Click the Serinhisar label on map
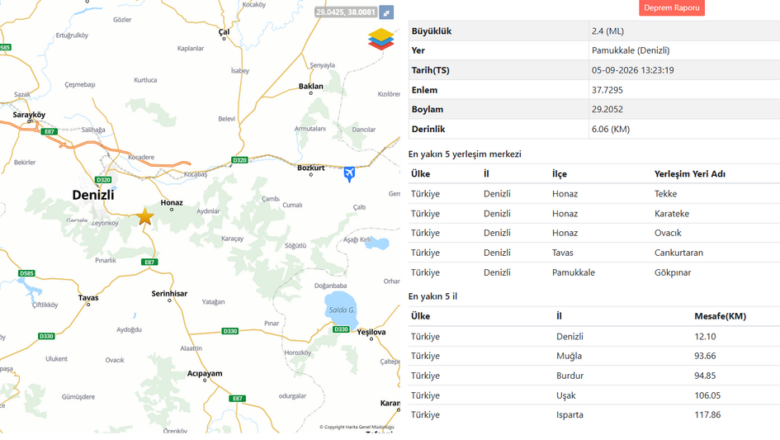 coord(169,293)
